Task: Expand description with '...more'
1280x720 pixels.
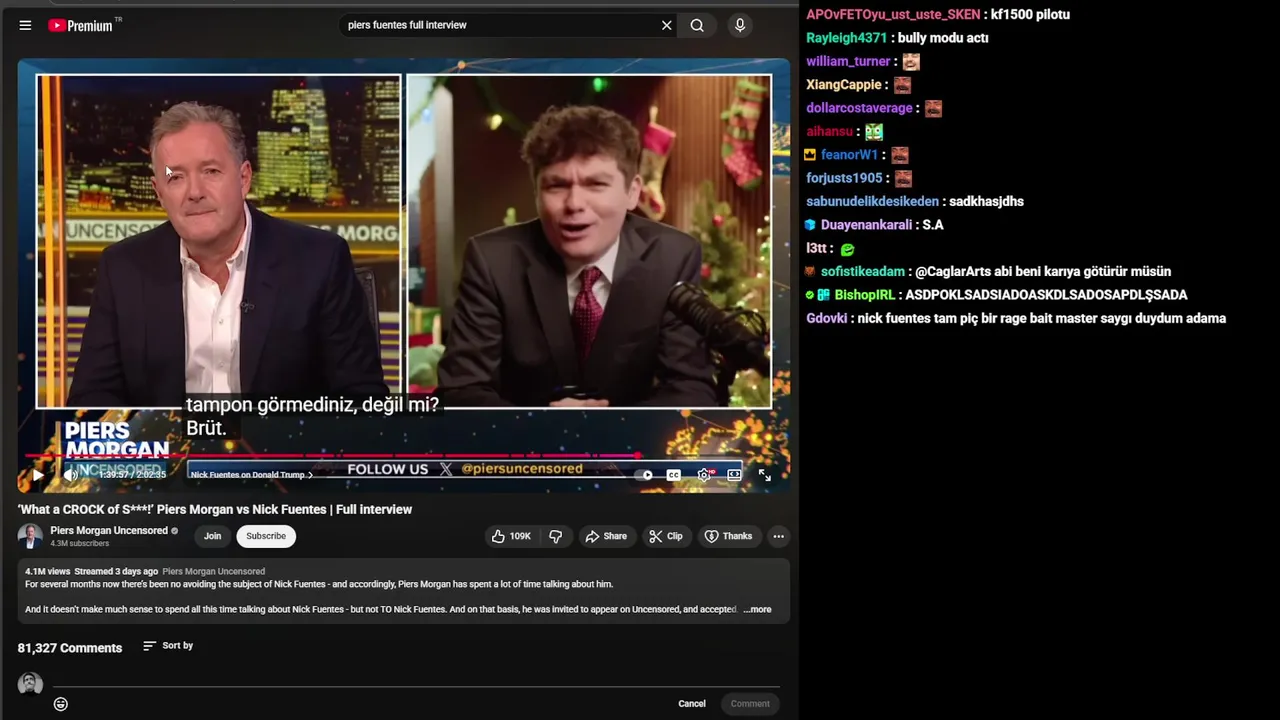Action: 757,609
